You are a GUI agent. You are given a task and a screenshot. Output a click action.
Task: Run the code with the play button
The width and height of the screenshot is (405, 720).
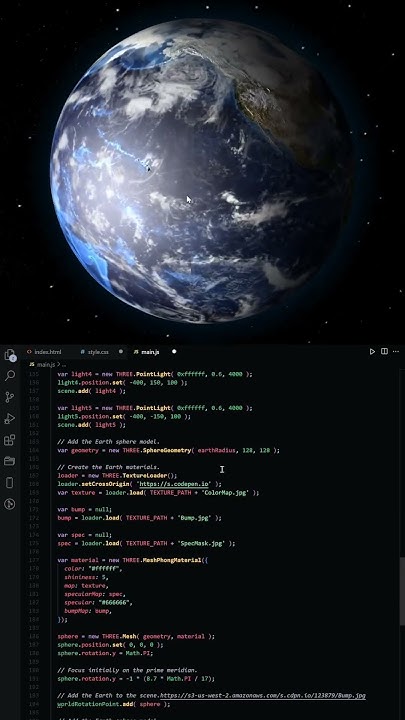[372, 351]
